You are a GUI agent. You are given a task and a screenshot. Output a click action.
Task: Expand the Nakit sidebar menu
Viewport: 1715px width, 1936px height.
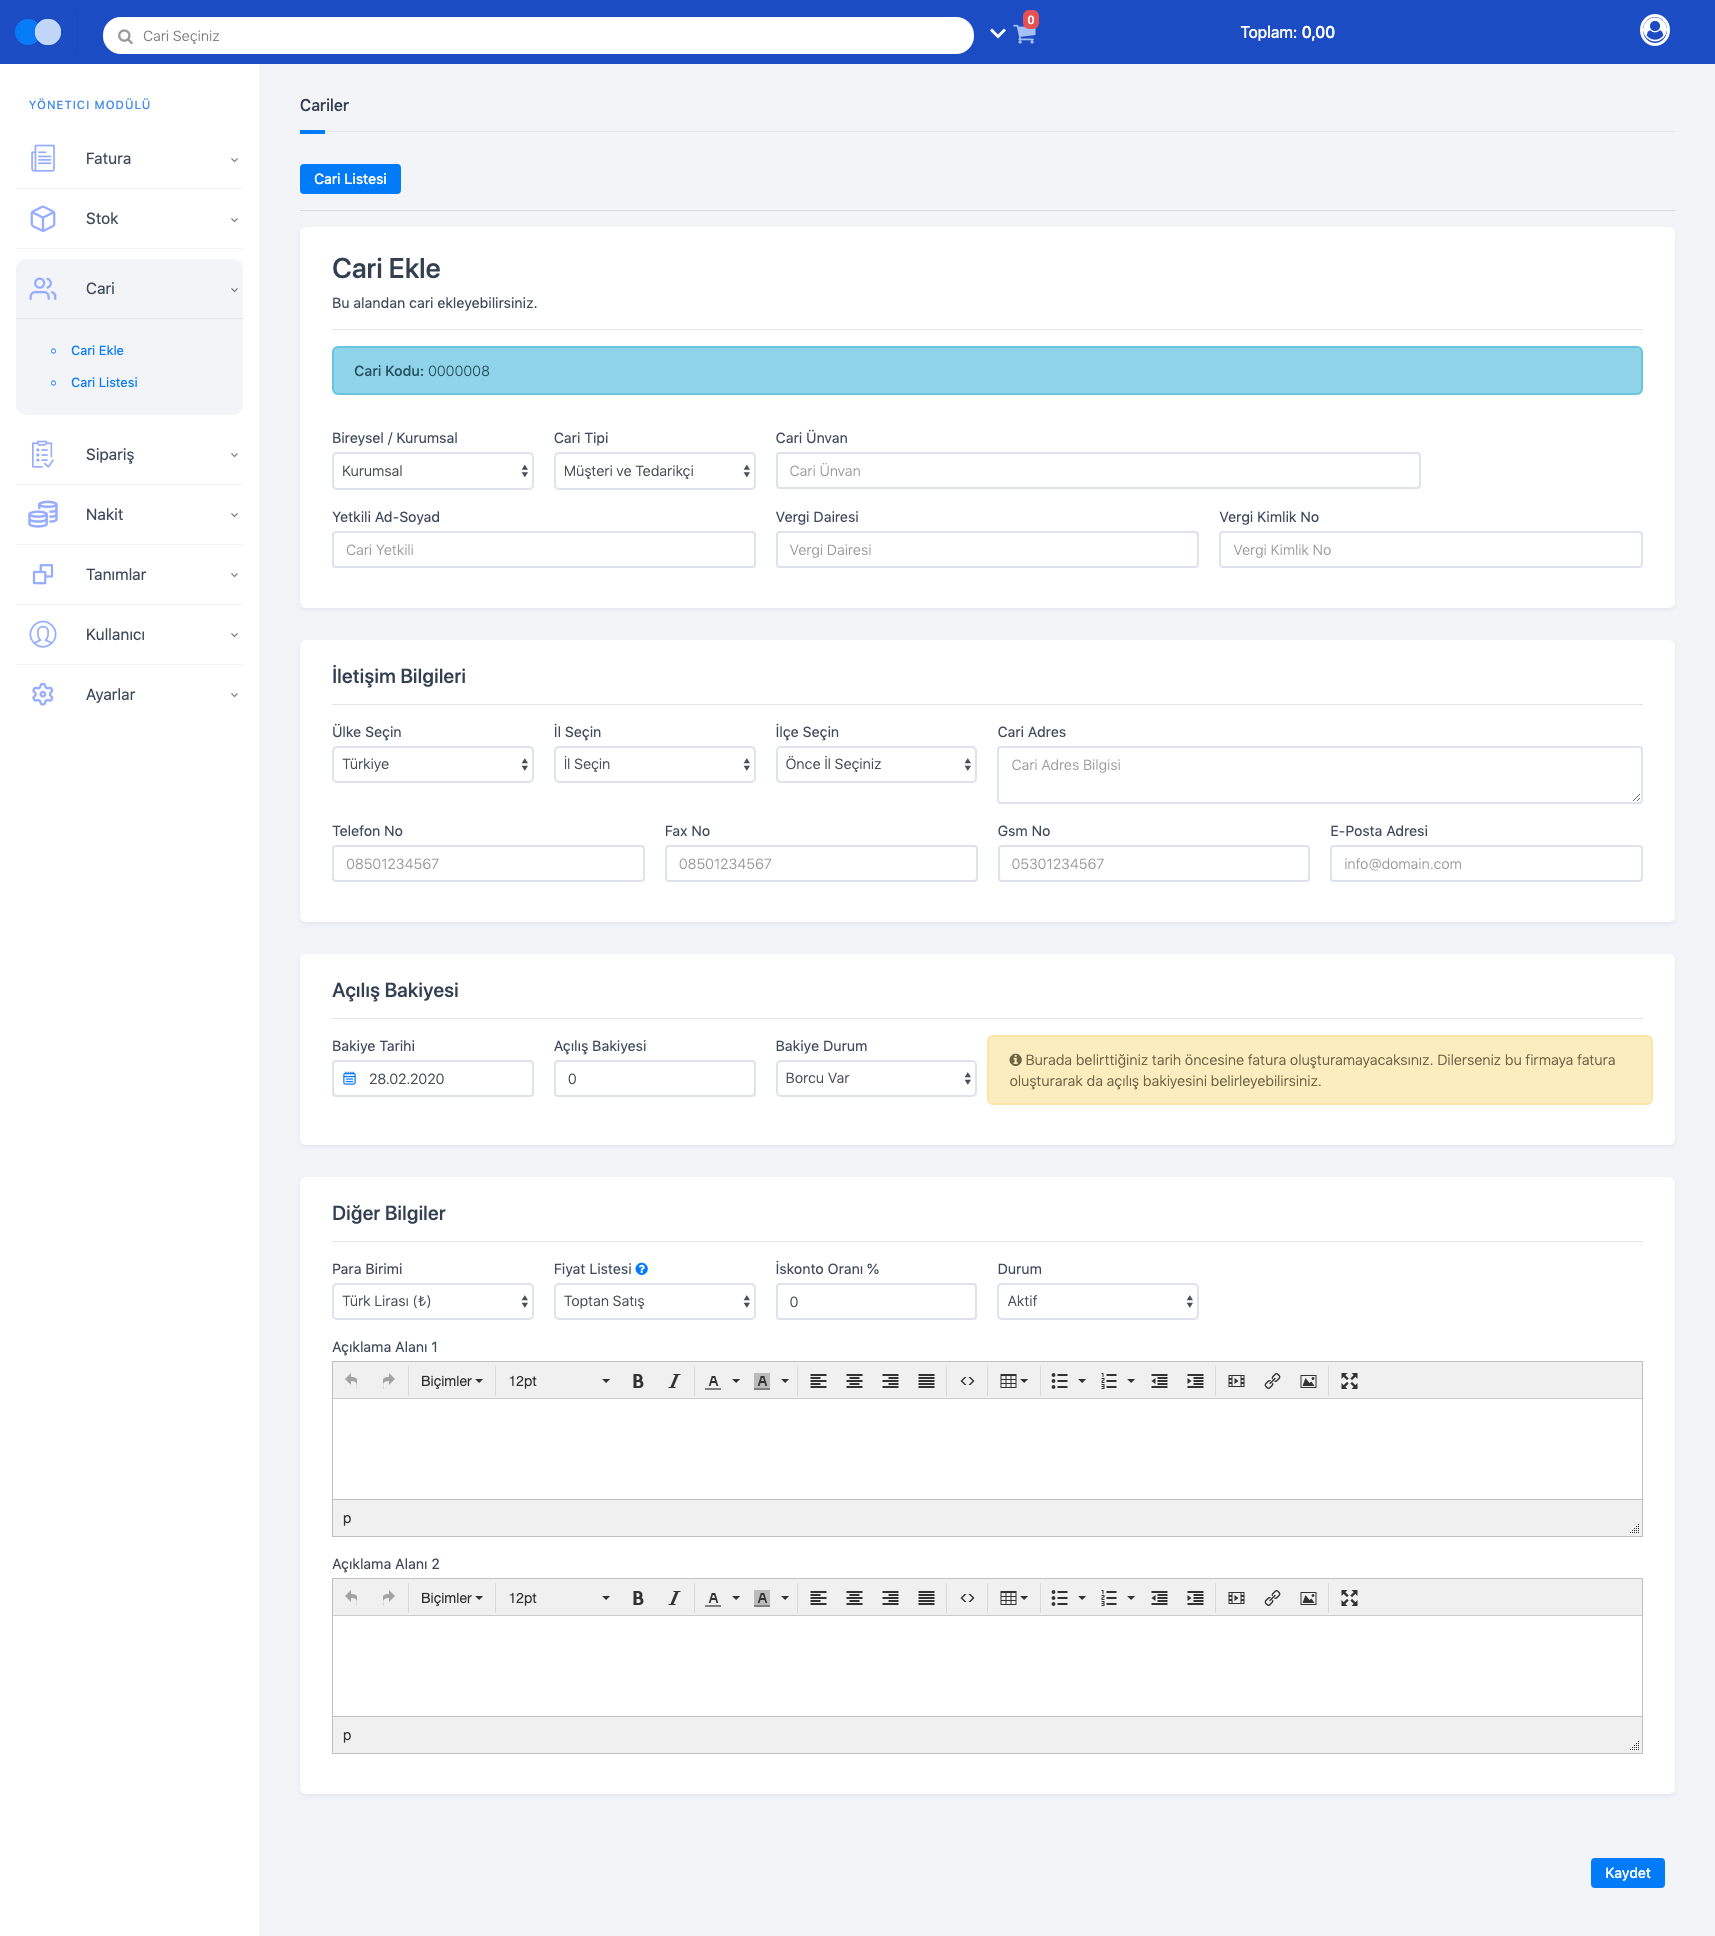[129, 515]
